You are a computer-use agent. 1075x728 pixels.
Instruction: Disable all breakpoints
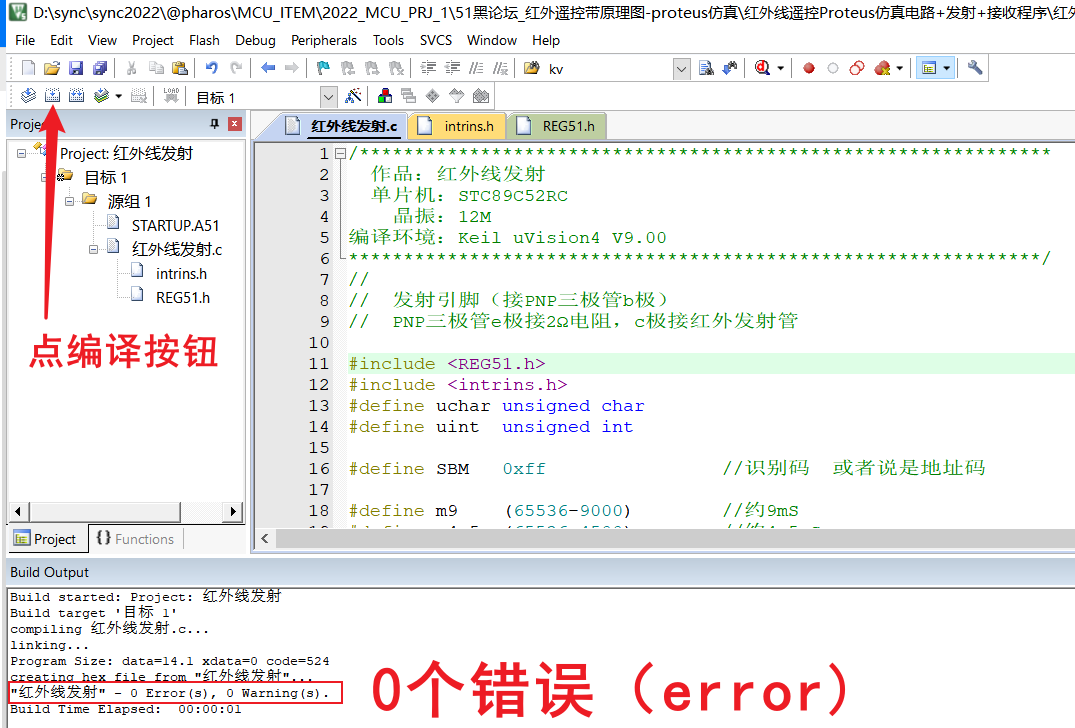tap(858, 67)
